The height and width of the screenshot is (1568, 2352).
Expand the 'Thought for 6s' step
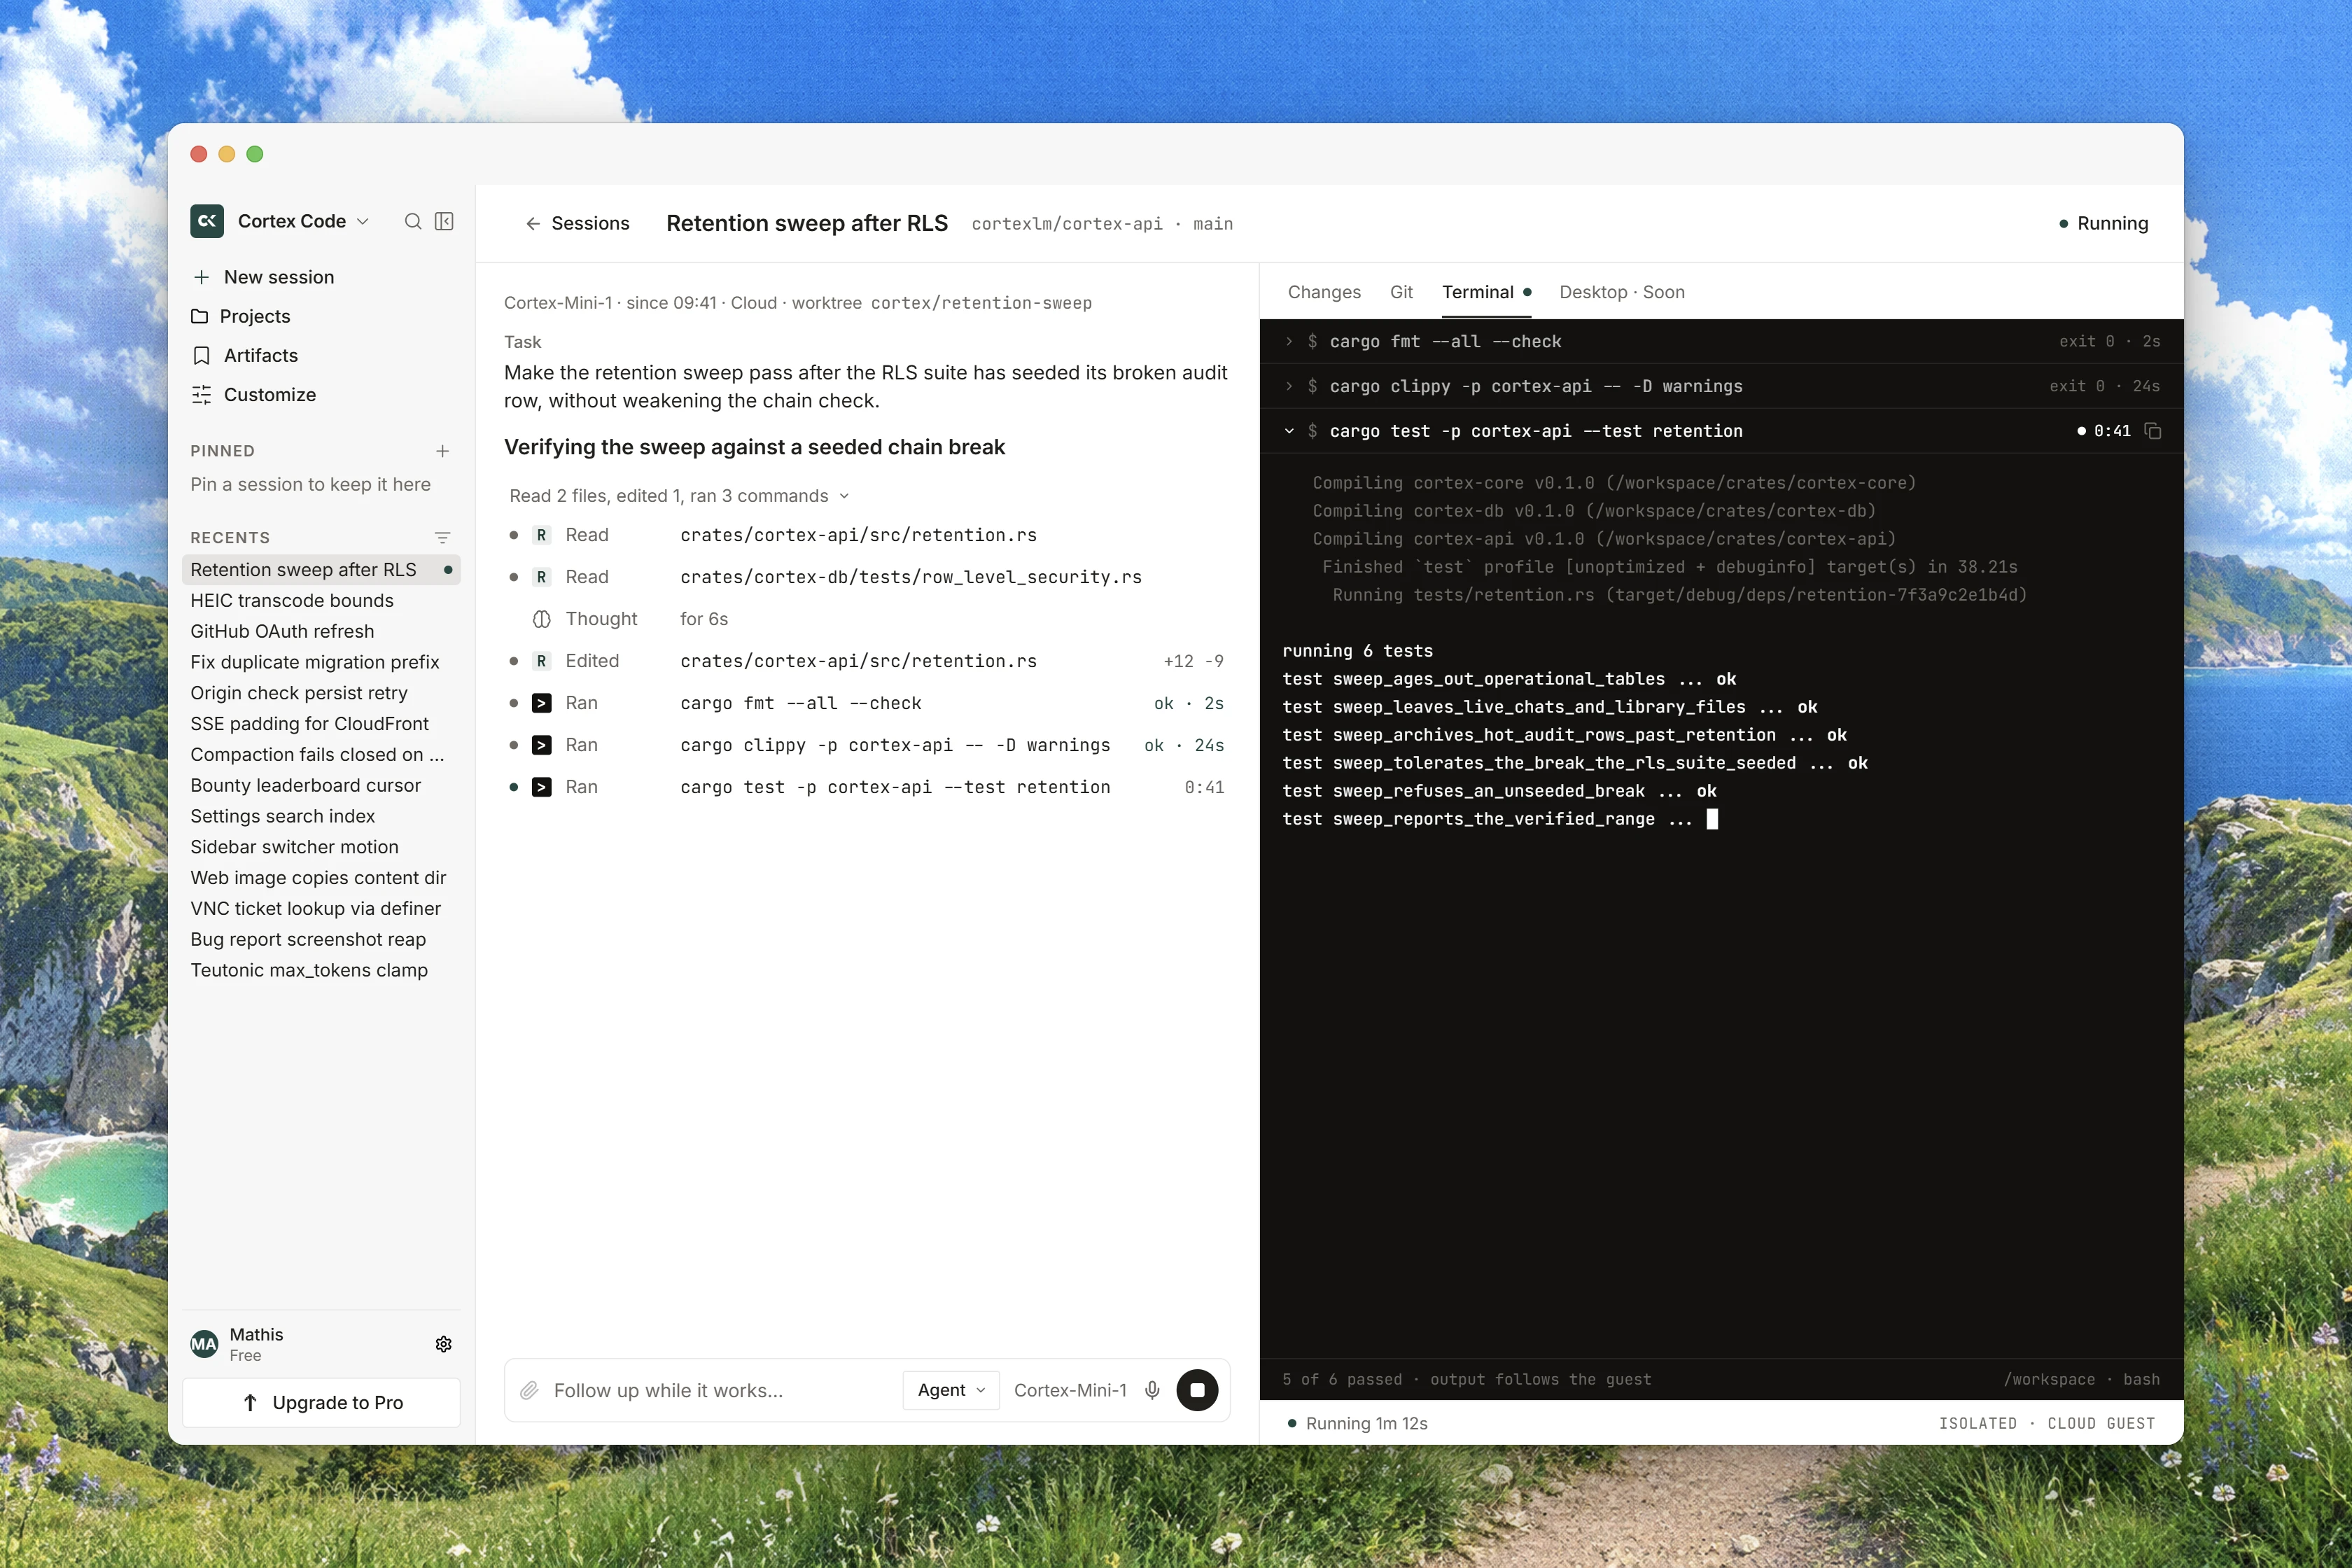(x=866, y=619)
